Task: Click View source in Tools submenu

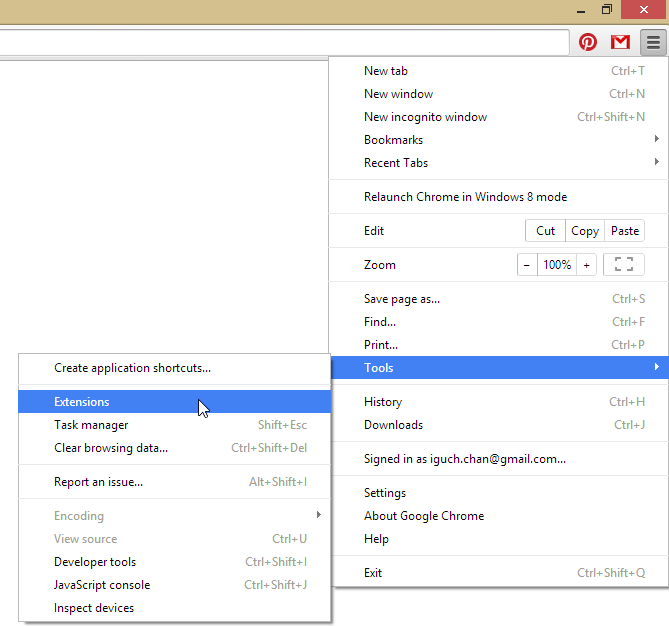Action: pos(175,539)
